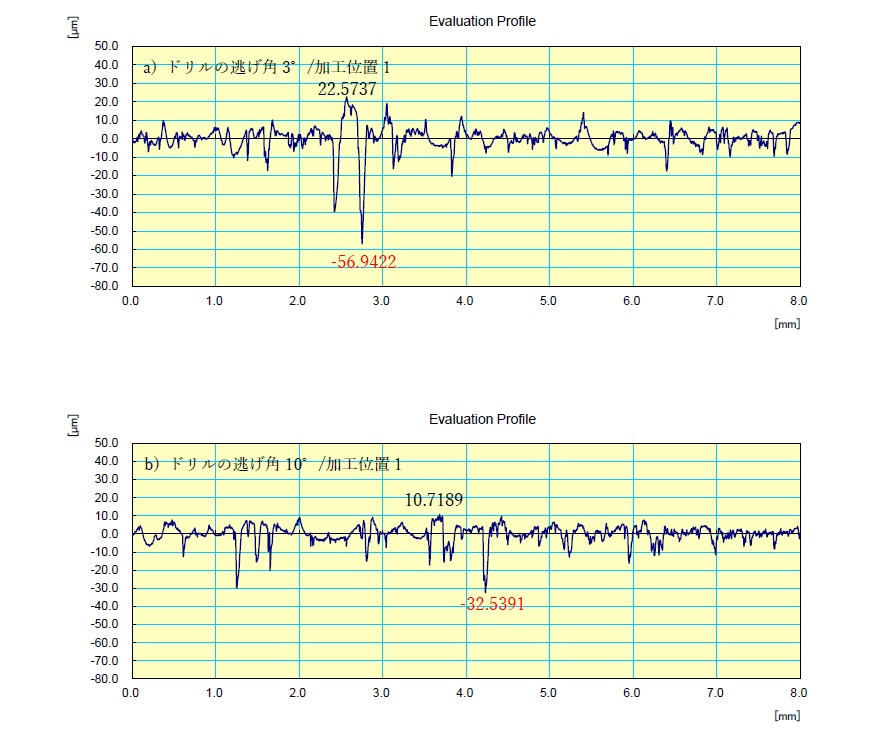Click the deepest valley tip in the bottom profile
The image size is (874, 738).
tap(485, 591)
